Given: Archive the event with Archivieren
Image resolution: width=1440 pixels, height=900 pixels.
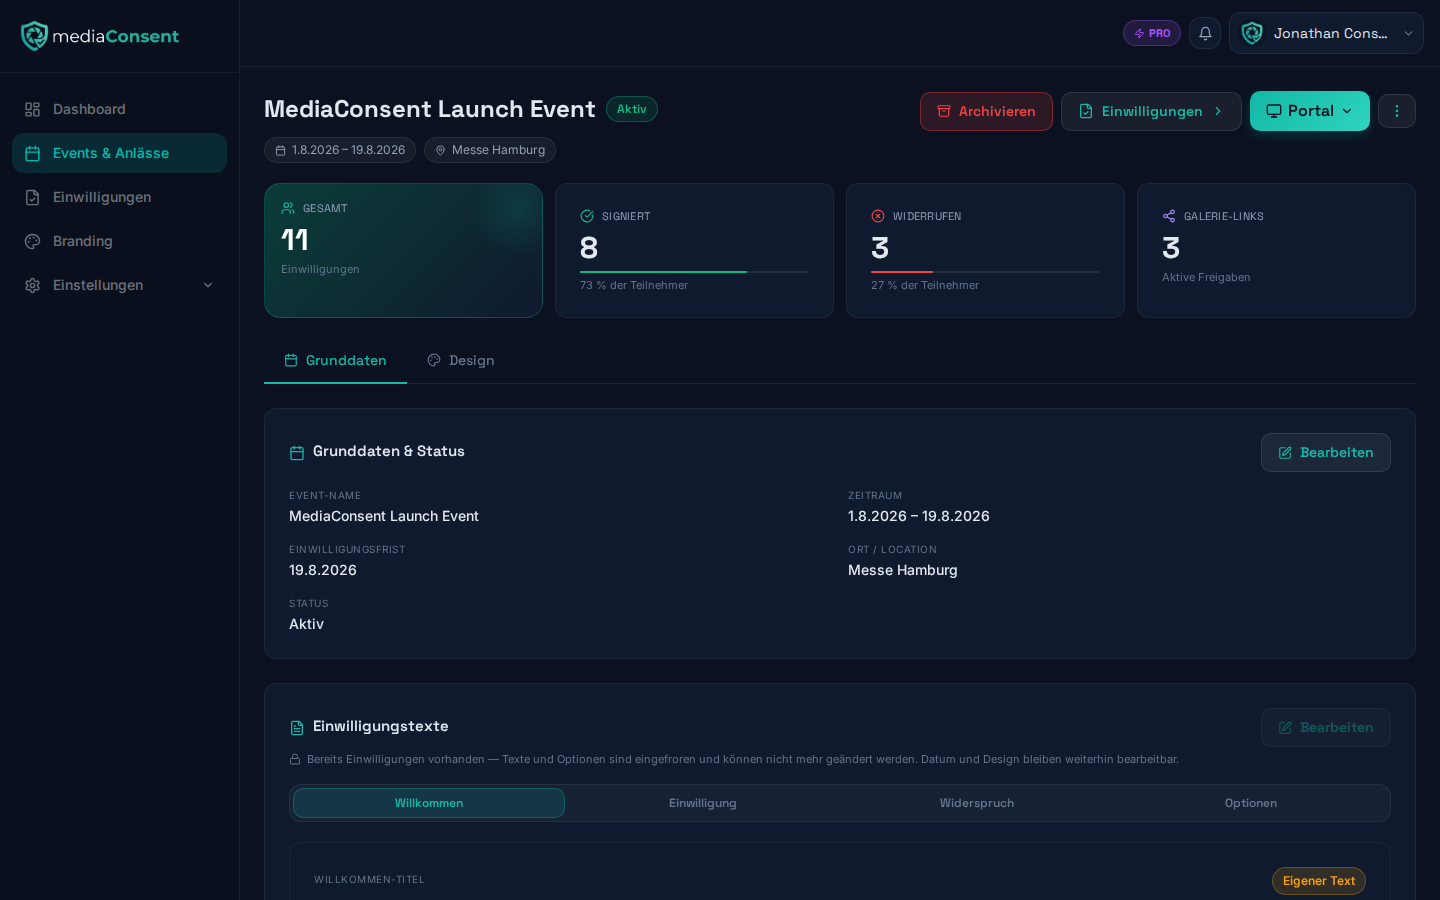Looking at the screenshot, I should coord(986,111).
